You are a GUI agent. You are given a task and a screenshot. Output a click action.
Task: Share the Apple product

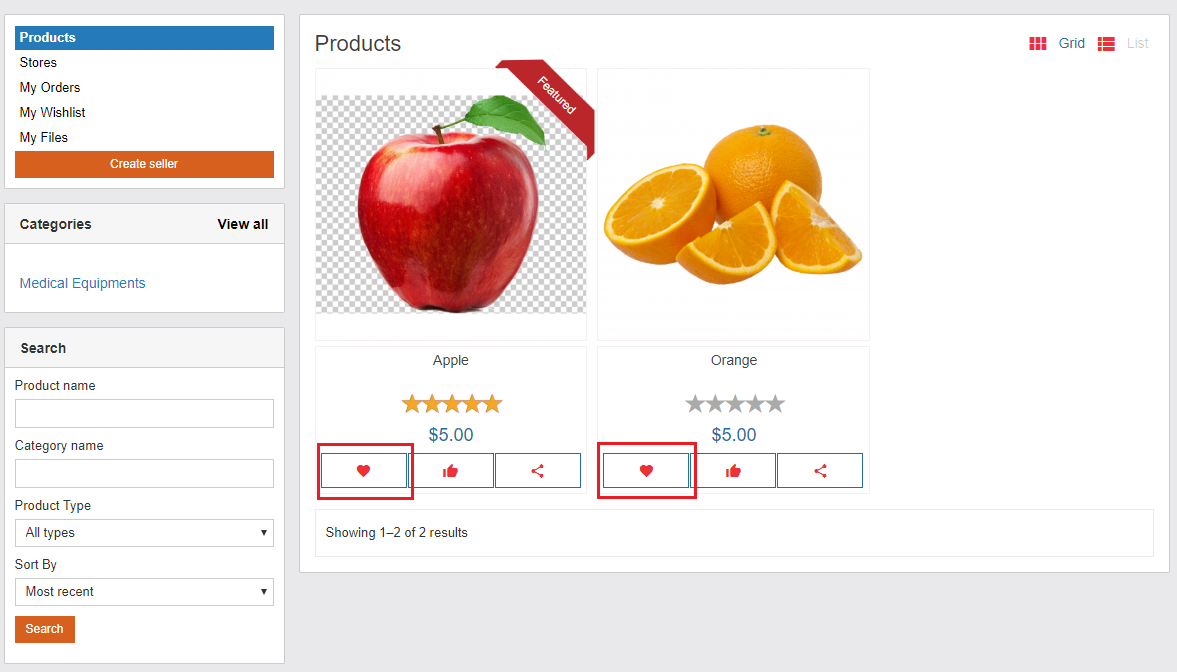538,471
